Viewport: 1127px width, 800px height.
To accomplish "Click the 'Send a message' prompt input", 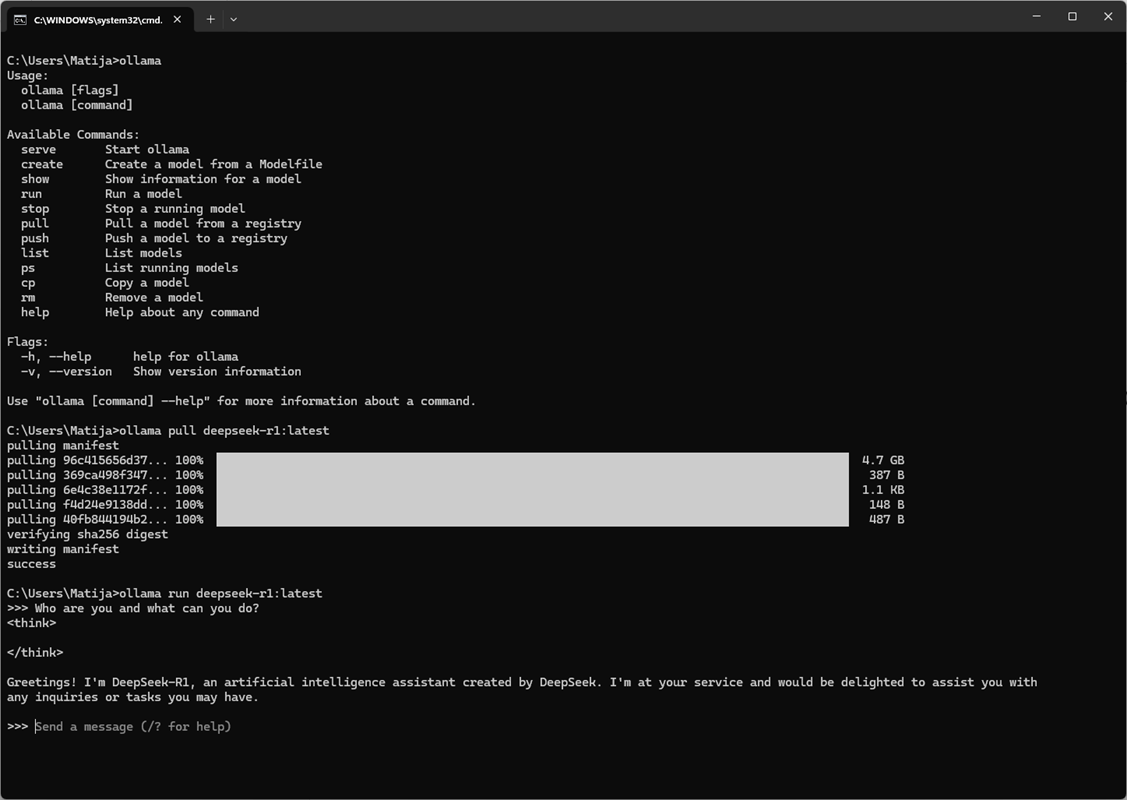I will (x=133, y=727).
